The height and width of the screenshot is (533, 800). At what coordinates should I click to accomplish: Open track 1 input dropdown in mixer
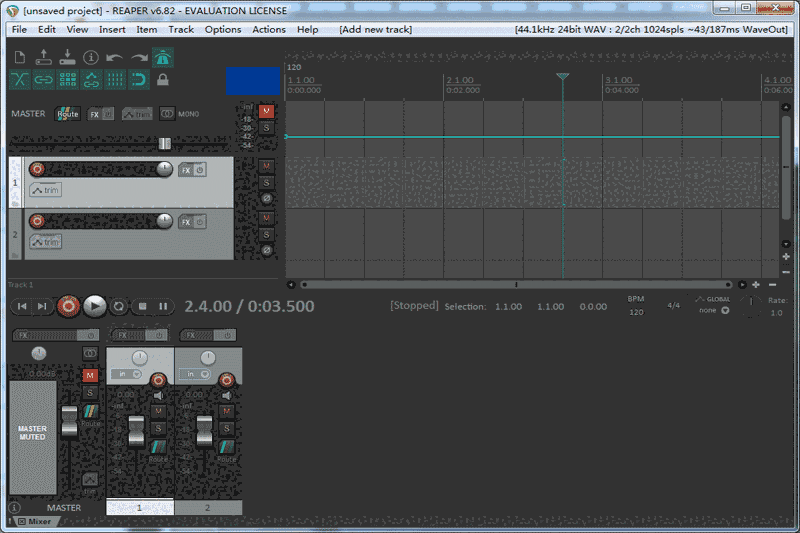pos(128,374)
